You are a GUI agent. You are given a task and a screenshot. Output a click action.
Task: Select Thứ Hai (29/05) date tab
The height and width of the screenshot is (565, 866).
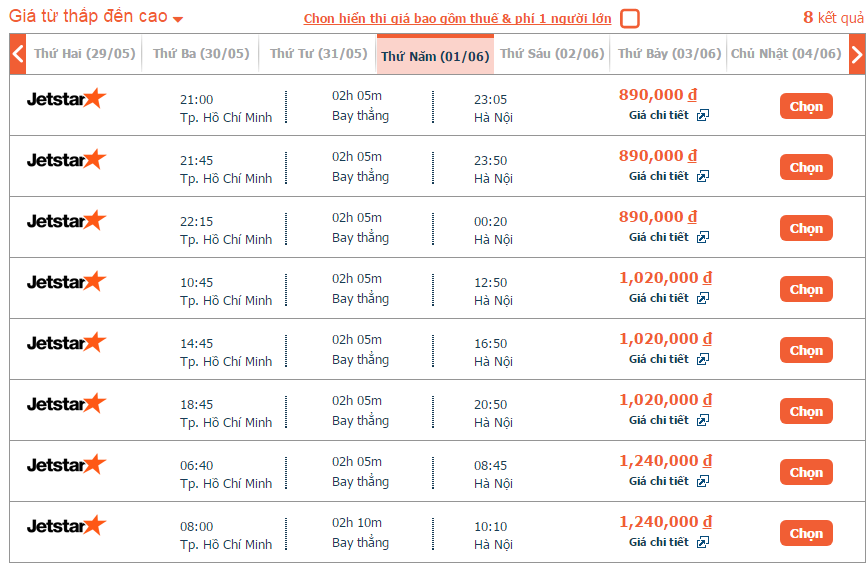point(85,54)
